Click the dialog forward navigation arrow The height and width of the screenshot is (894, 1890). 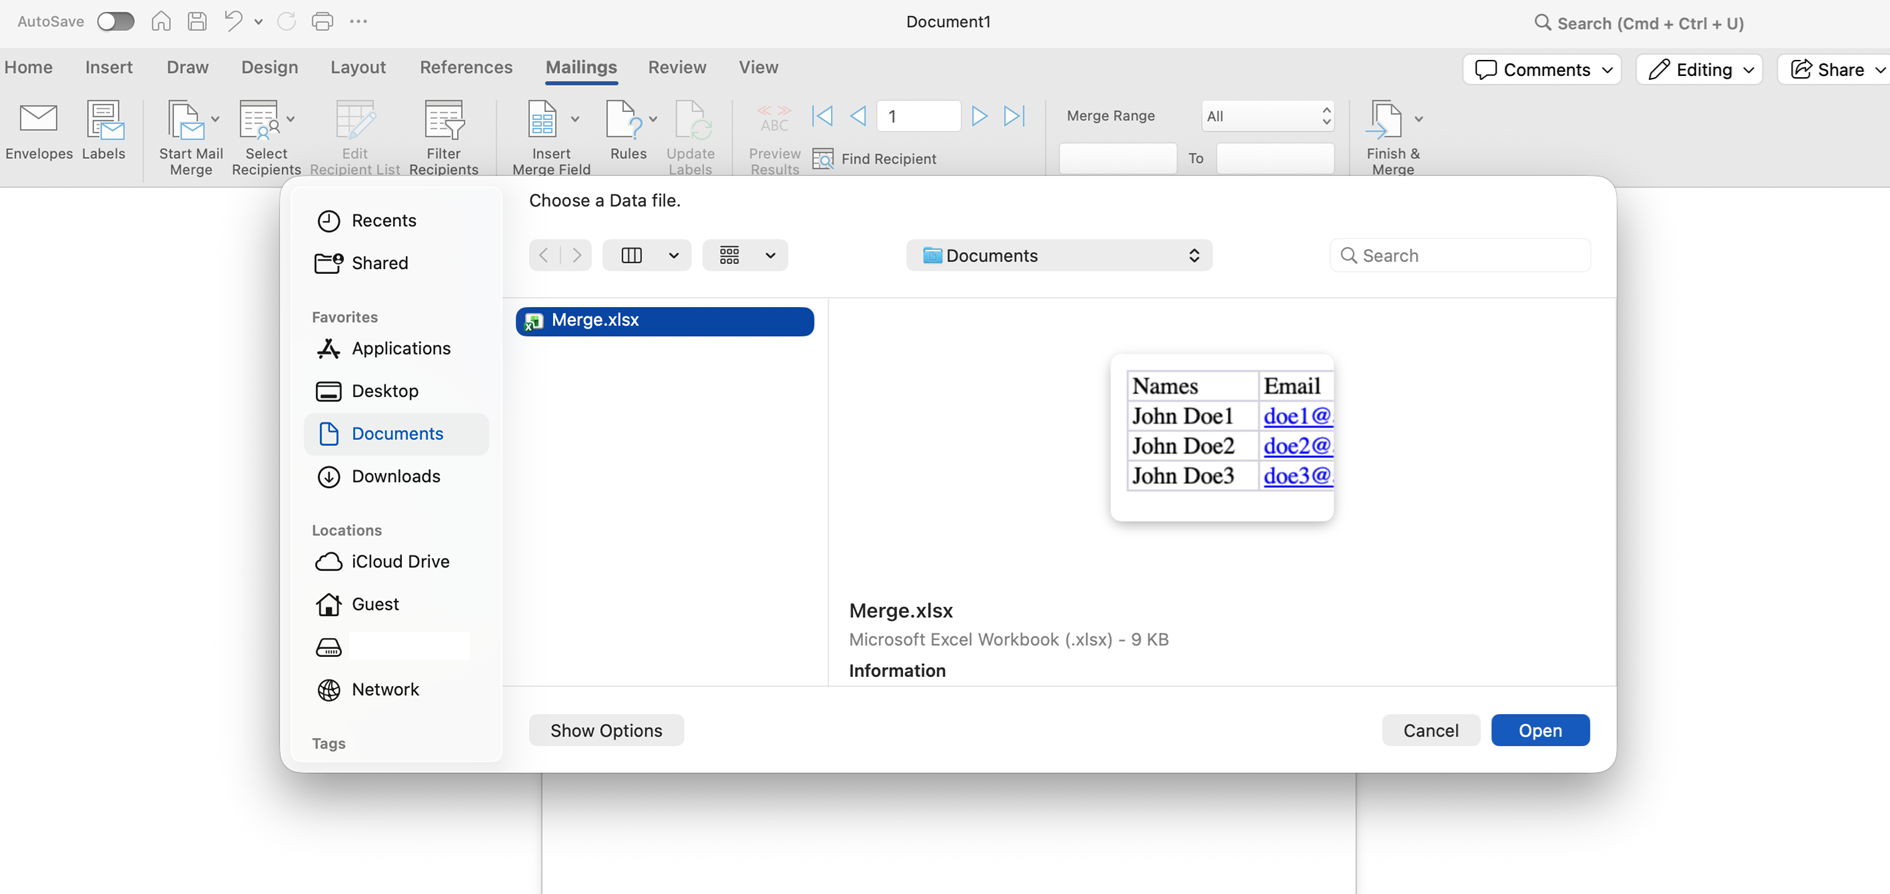pos(577,256)
